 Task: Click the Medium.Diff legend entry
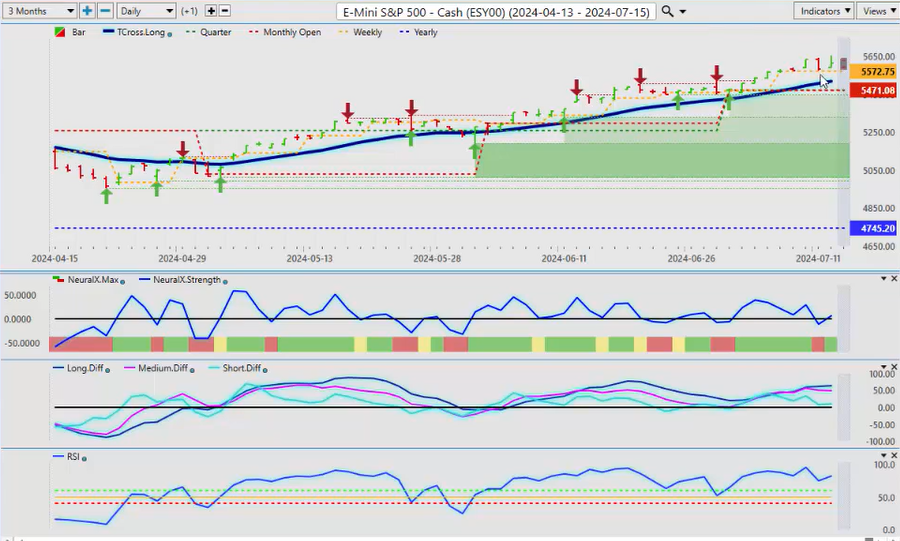[x=162, y=368]
